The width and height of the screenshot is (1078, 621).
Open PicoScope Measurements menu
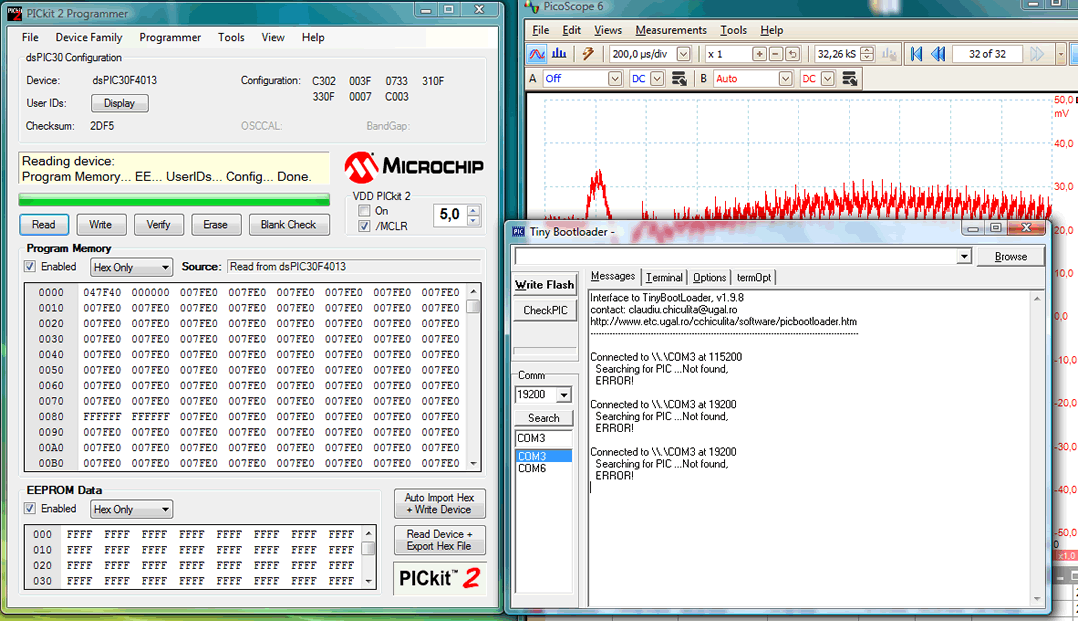click(671, 30)
